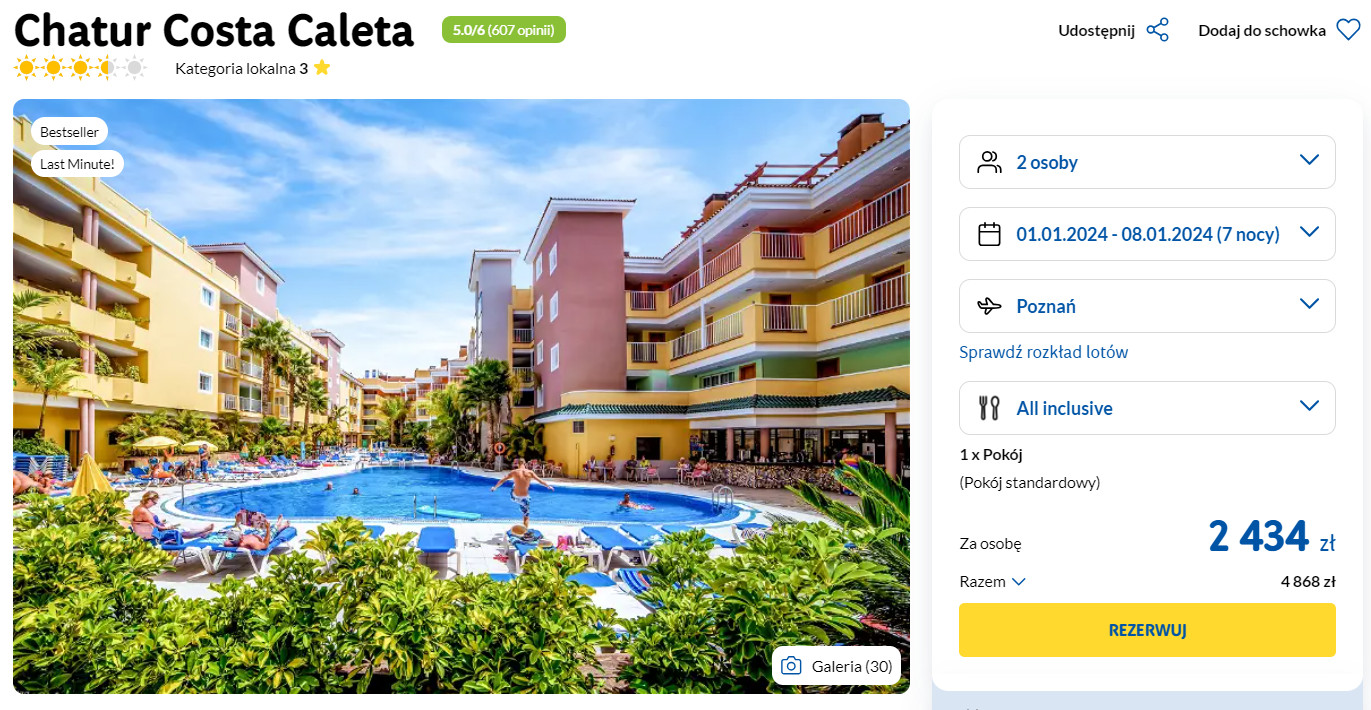Viewport: 1371px width, 710px height.
Task: Click the Last Minute! label on photo
Action: coord(77,163)
